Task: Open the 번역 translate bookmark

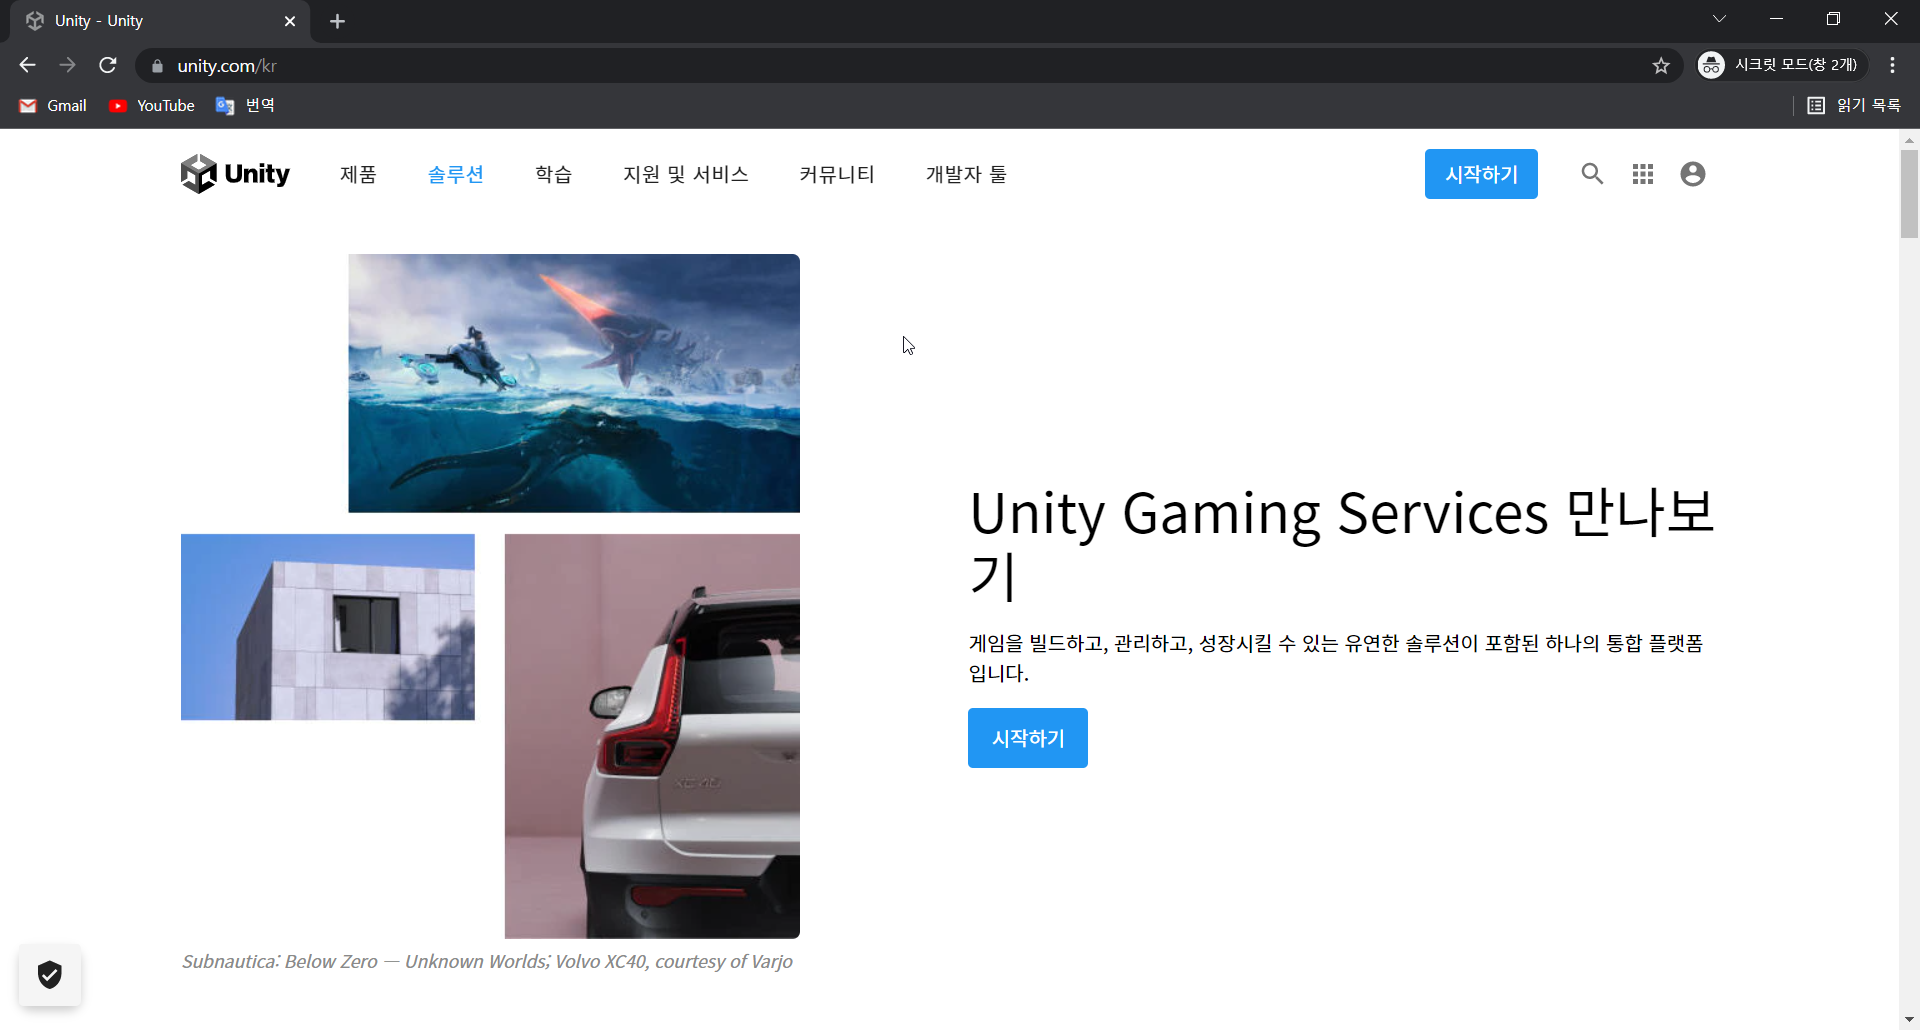Action: (x=245, y=105)
